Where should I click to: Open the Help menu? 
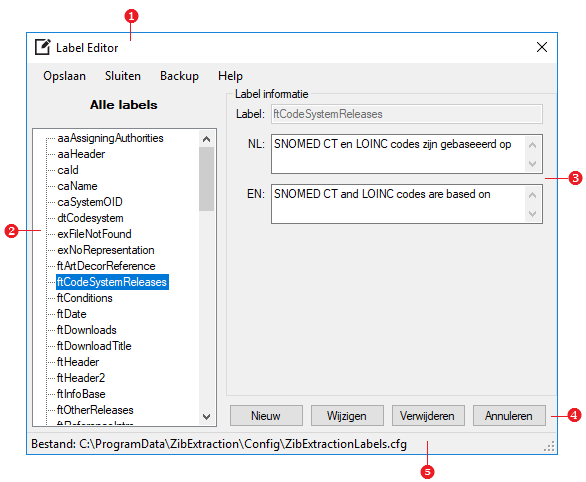[x=230, y=76]
